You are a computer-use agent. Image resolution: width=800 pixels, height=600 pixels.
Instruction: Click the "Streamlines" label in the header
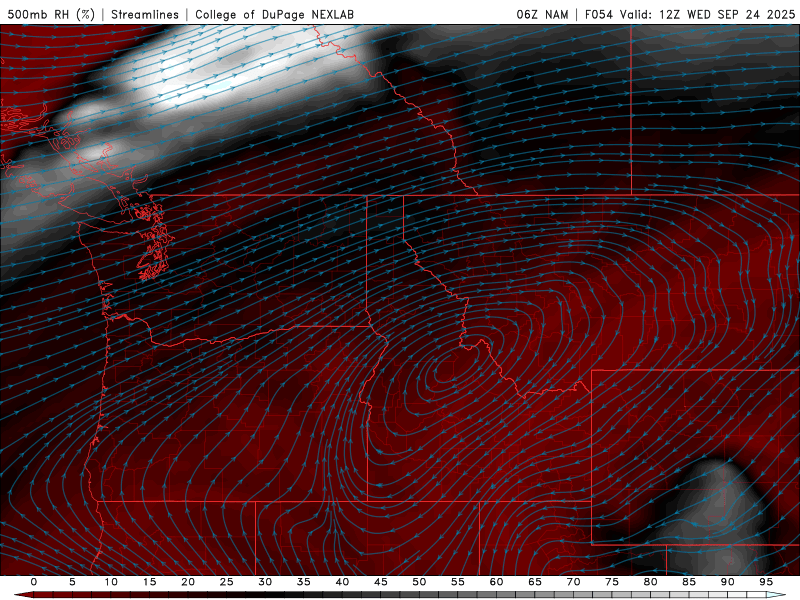(145, 14)
